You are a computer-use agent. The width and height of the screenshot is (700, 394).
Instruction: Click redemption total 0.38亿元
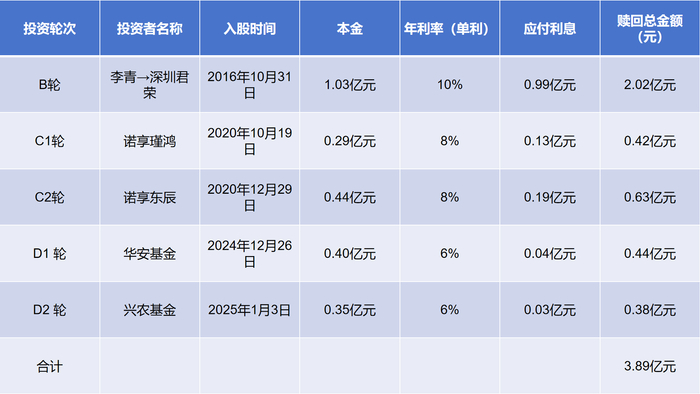pos(650,310)
